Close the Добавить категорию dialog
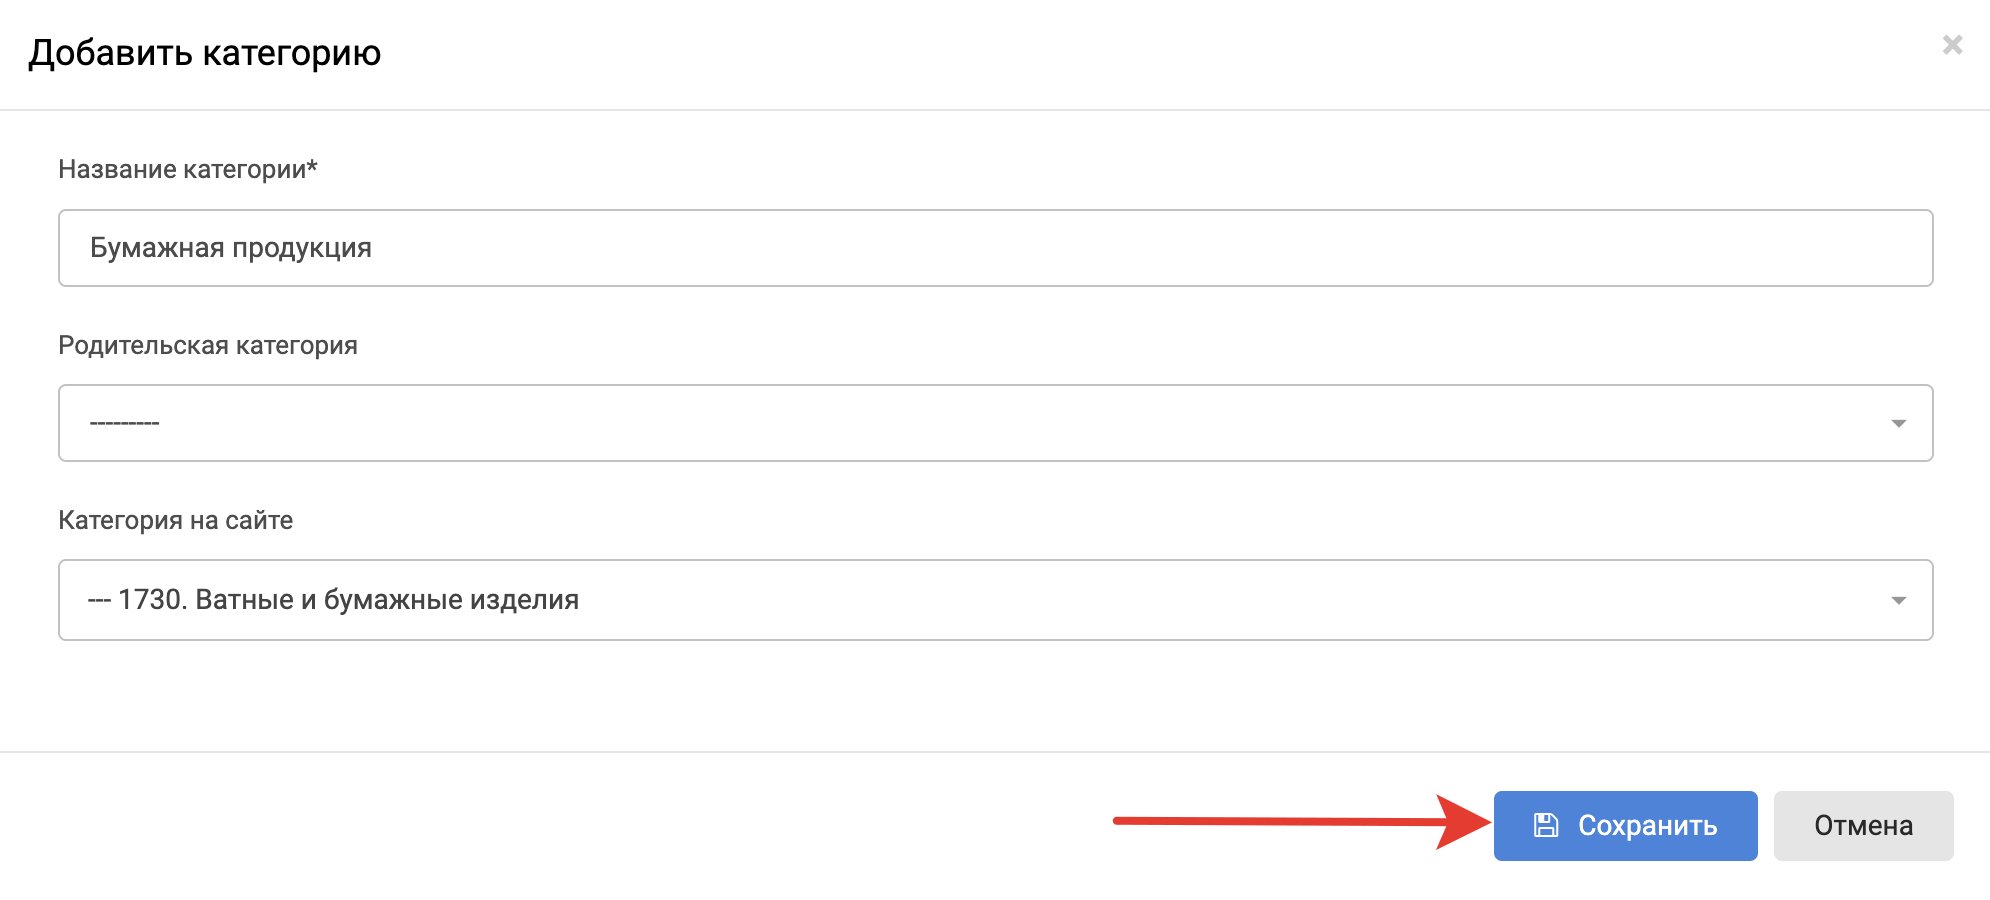This screenshot has width=1990, height=900. coord(1952,45)
